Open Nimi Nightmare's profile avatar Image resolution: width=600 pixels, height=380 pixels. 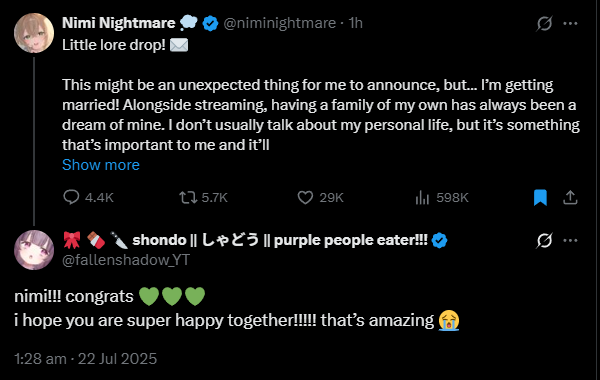[34, 33]
